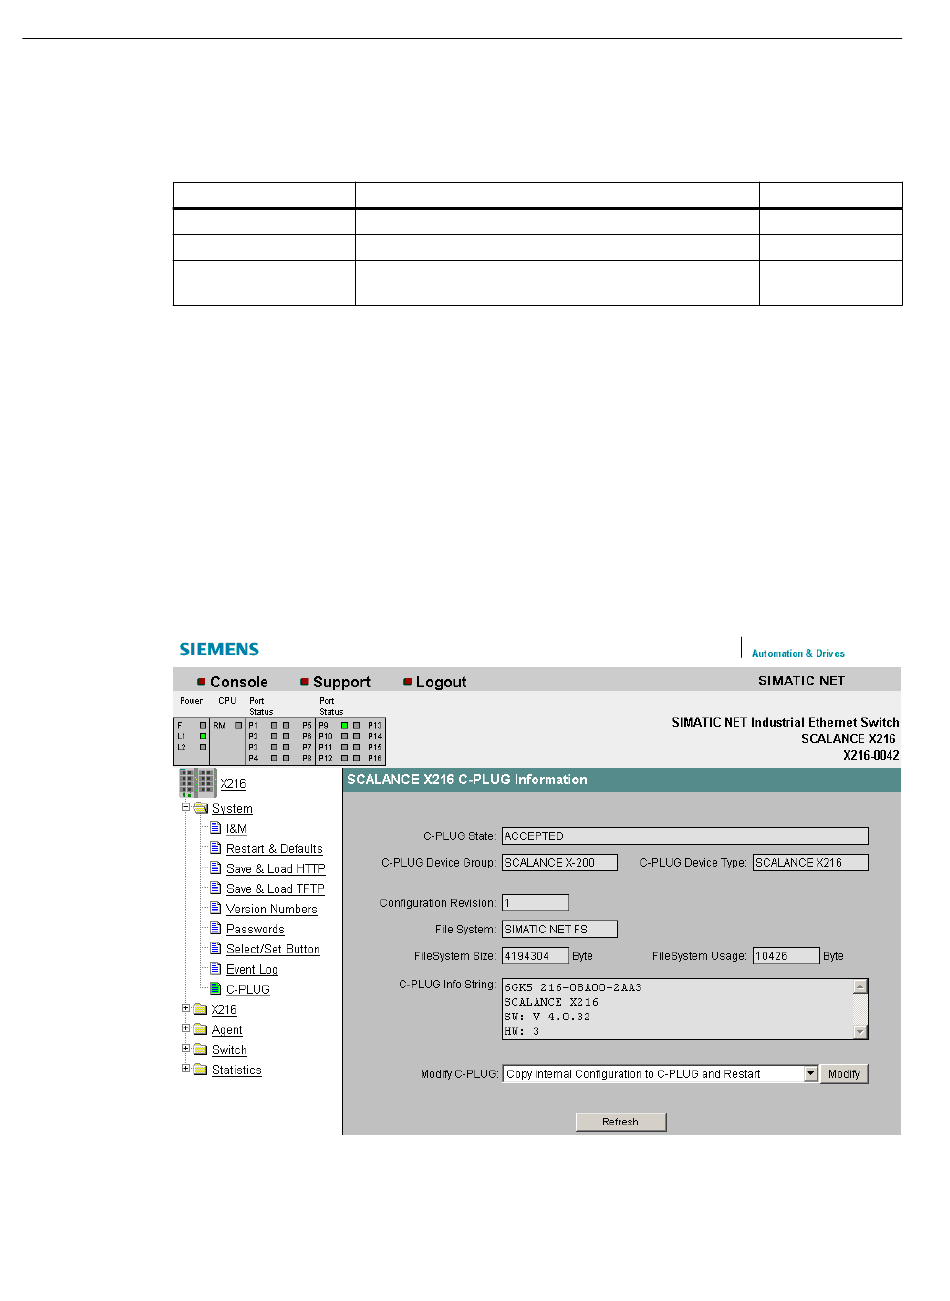This screenshot has height=1301, width=950.
Task: Expand the Statistics tree folder
Action: coord(186,1069)
